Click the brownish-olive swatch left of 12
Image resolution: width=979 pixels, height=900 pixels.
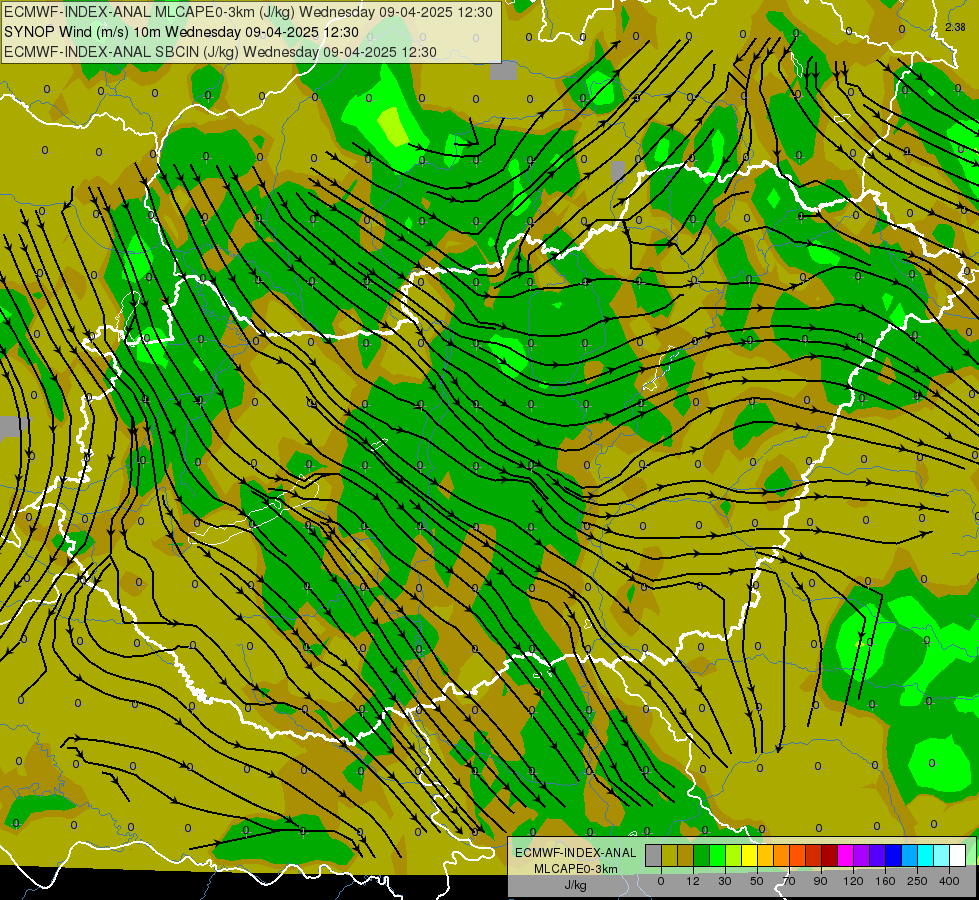coord(686,855)
